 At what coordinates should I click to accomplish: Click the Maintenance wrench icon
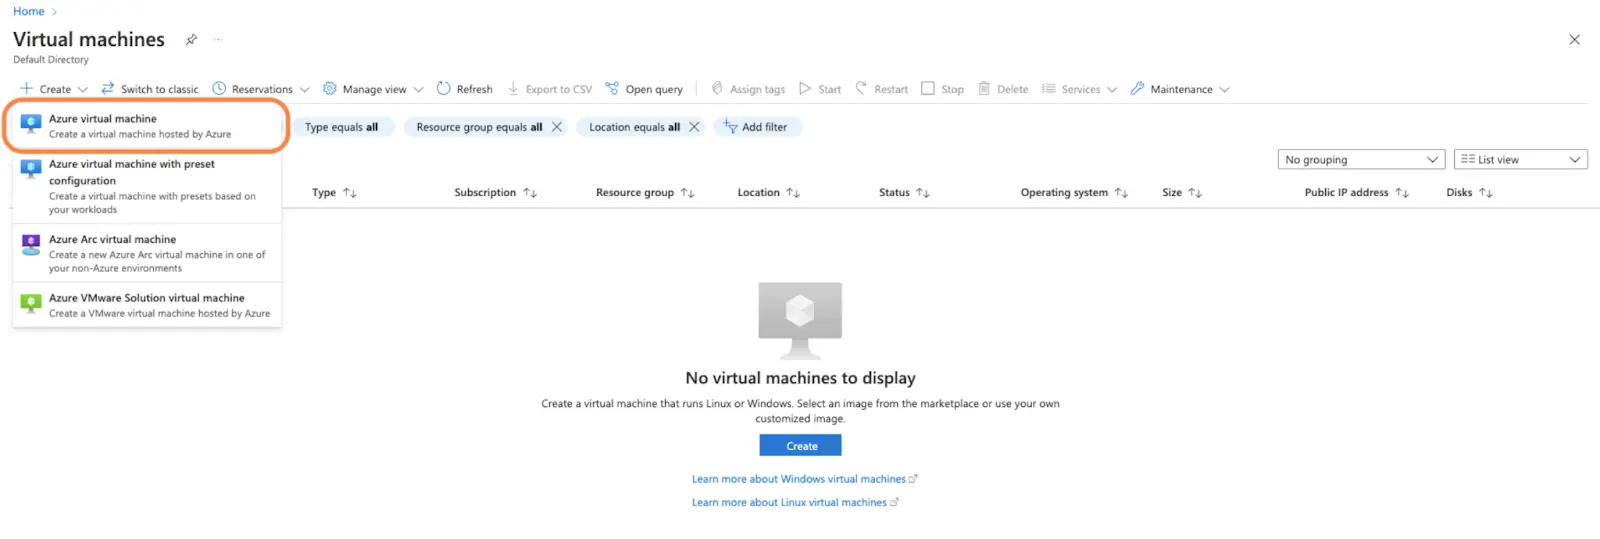[x=1137, y=89]
